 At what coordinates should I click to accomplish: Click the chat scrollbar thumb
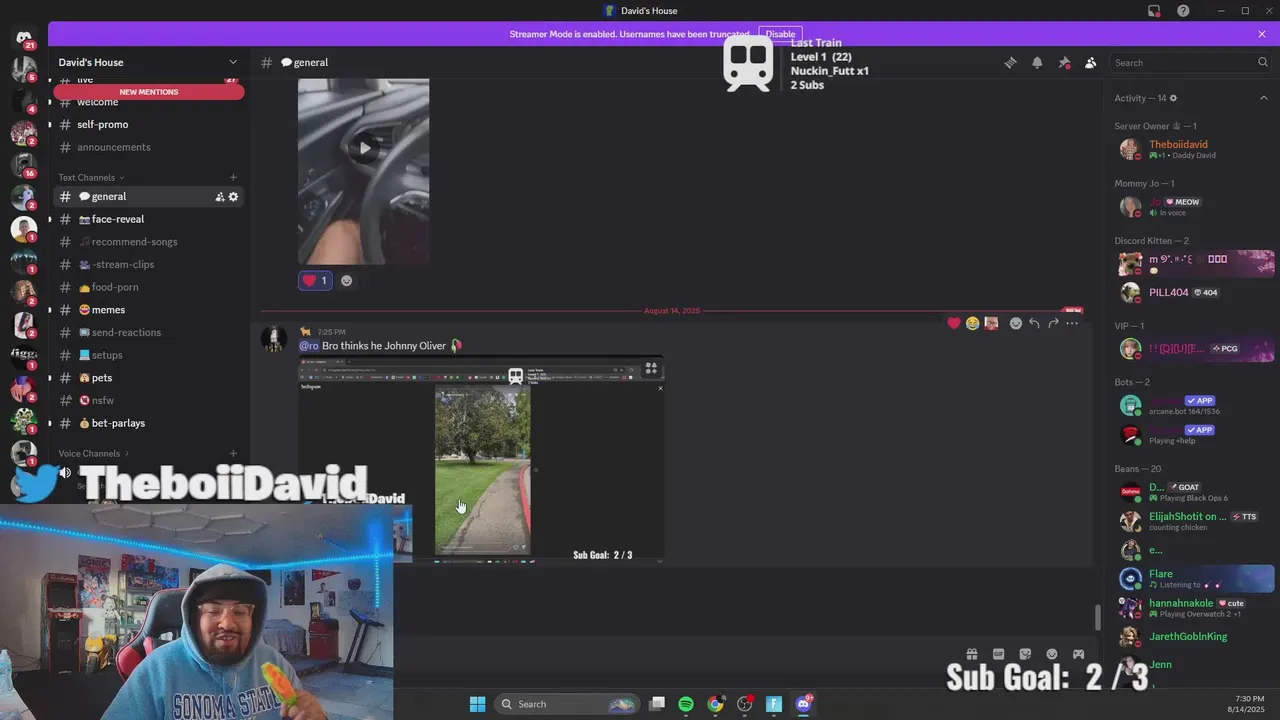point(1098,617)
